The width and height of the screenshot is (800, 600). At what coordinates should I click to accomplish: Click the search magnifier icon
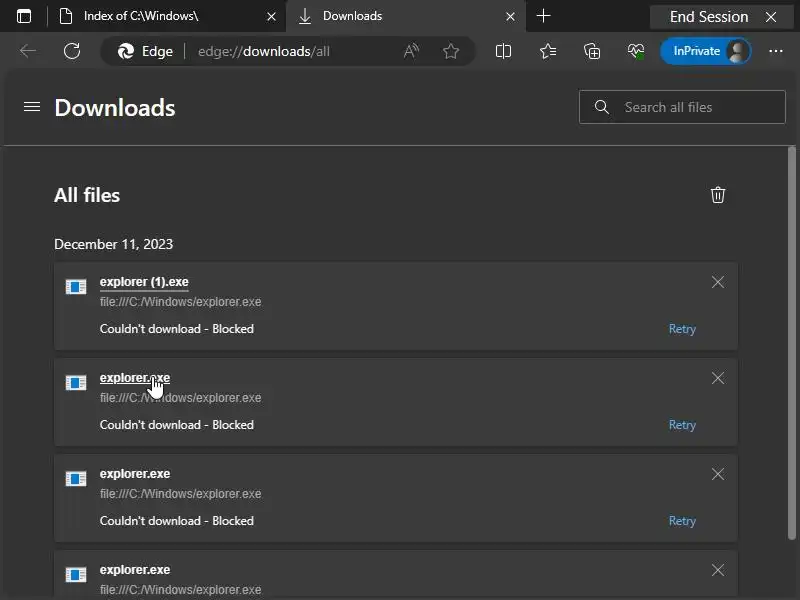point(602,107)
